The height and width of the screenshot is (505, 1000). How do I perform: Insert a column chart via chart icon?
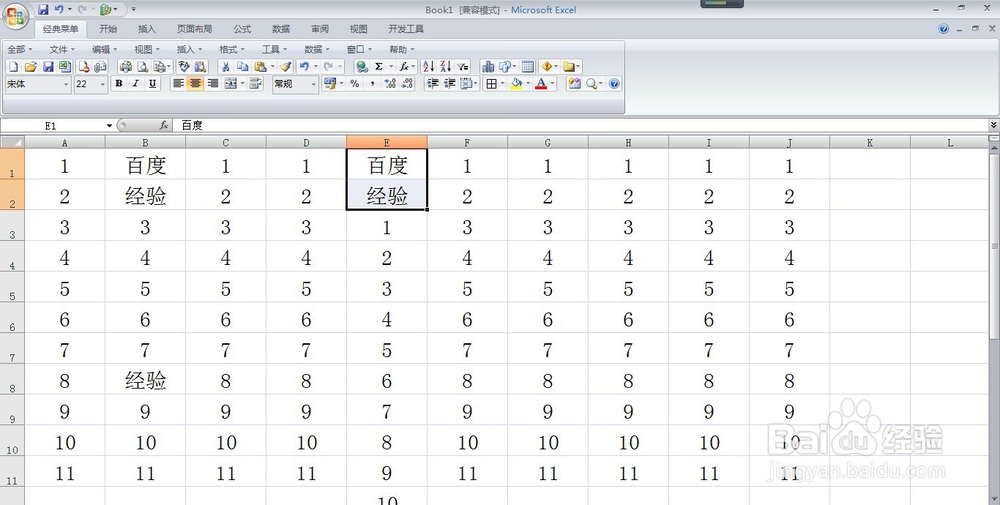(488, 66)
